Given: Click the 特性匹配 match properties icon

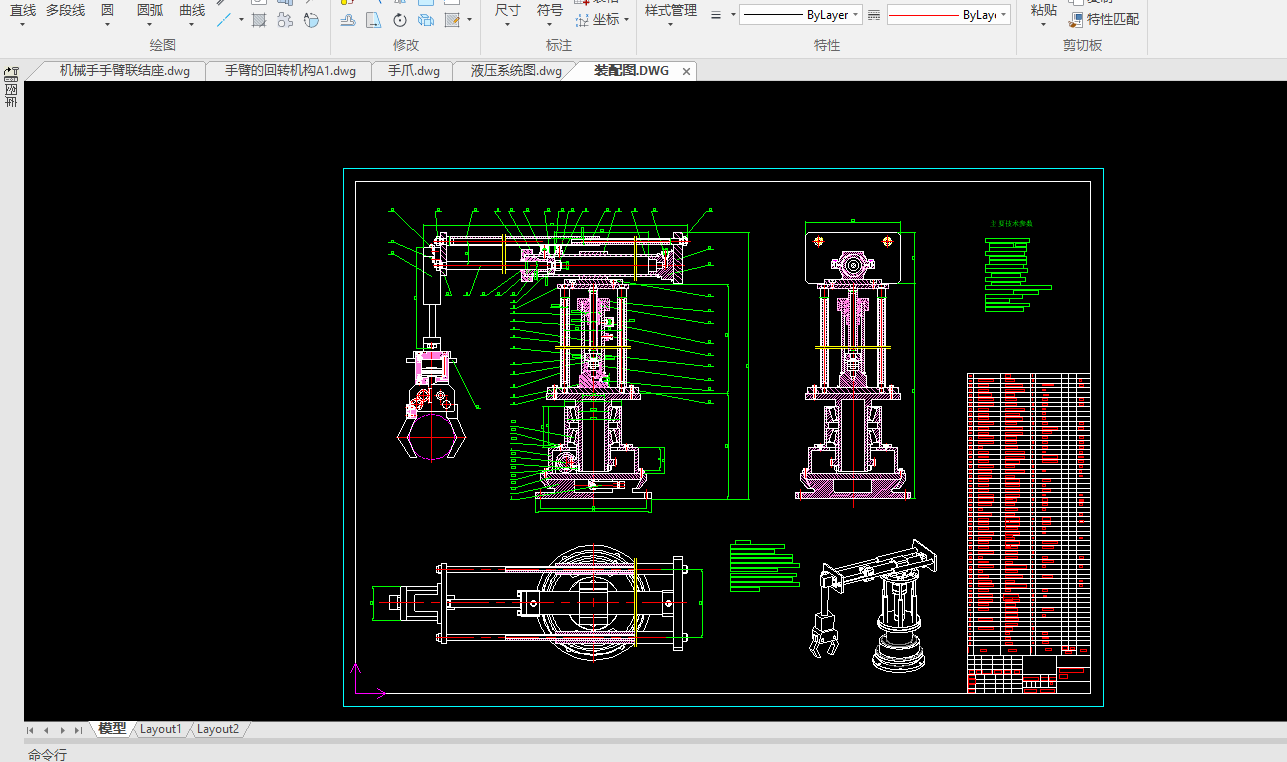Looking at the screenshot, I should pyautogui.click(x=1075, y=19).
